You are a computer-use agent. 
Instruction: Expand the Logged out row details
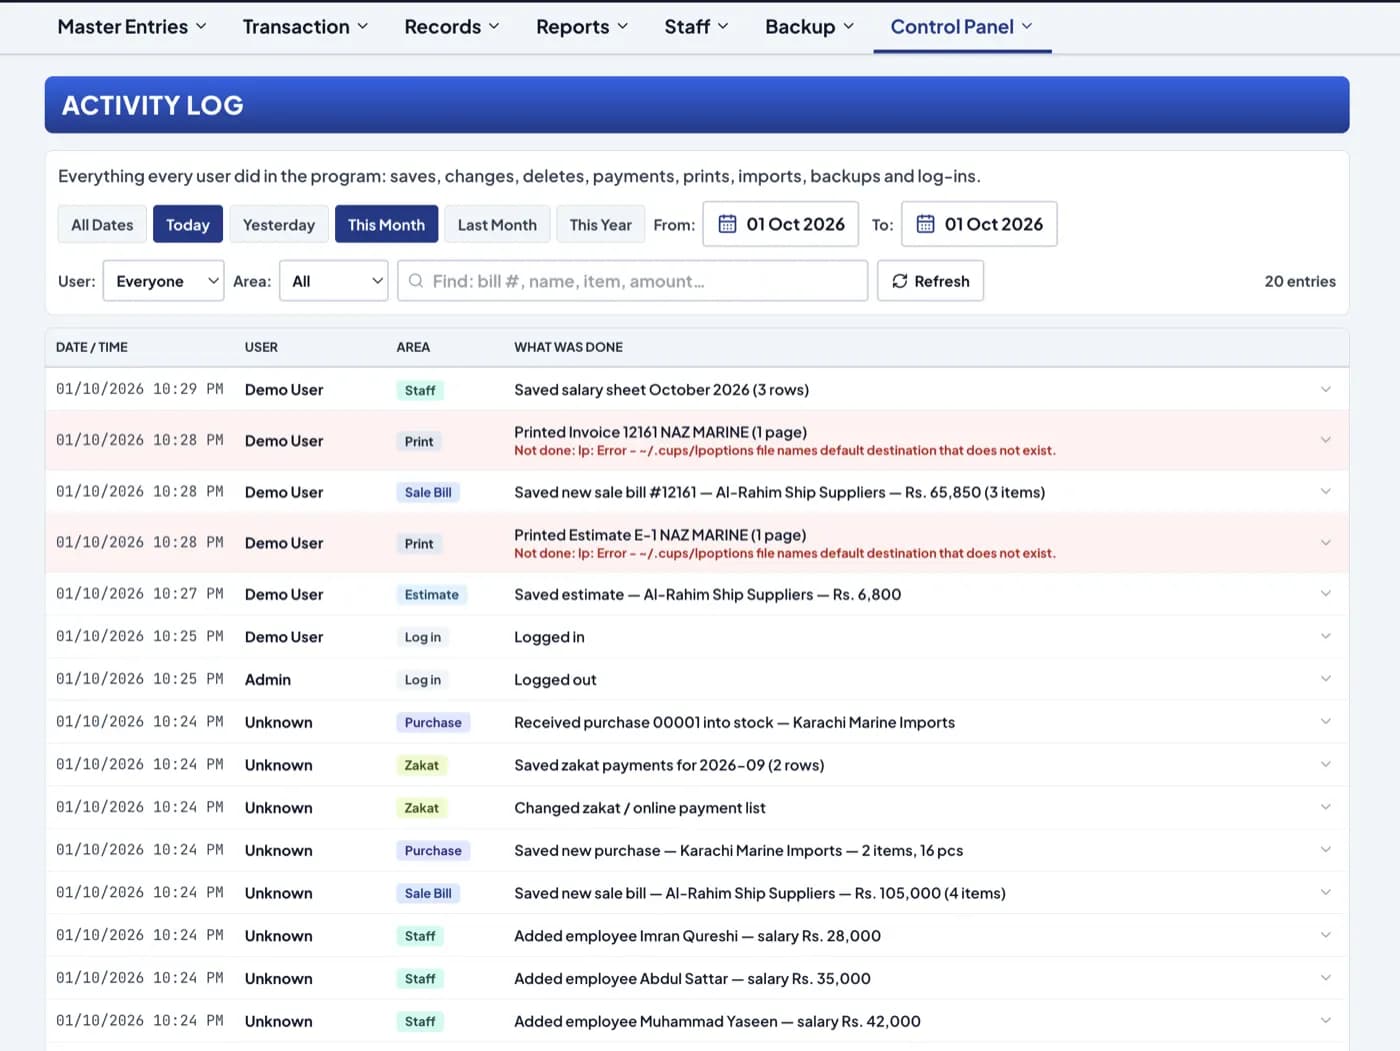click(x=1326, y=679)
